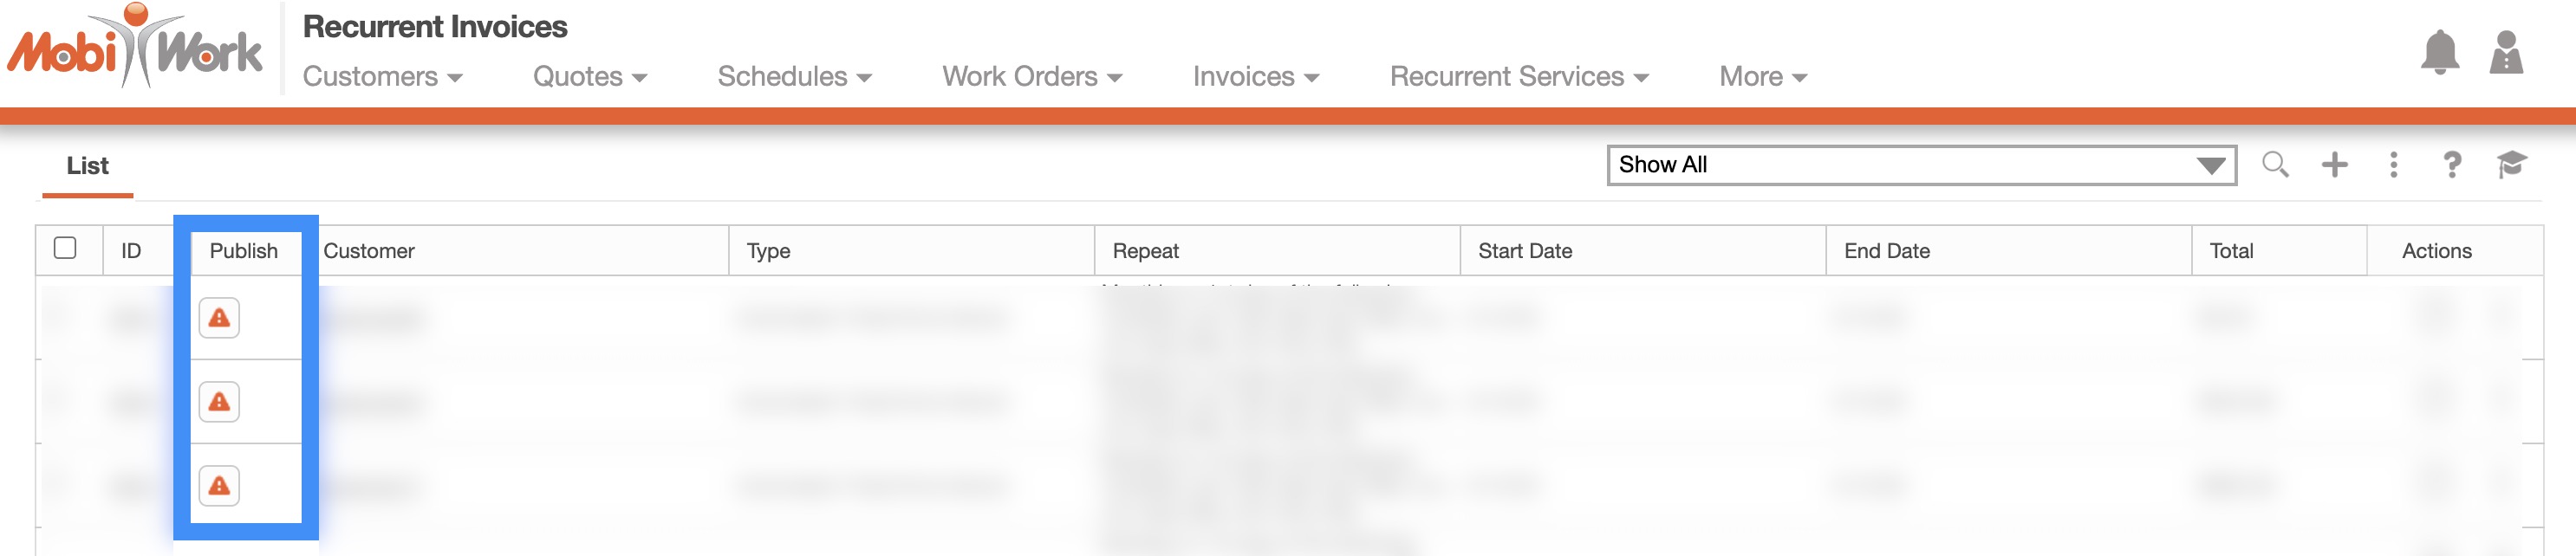
Task: Open the Invoices menu
Action: (x=1255, y=77)
